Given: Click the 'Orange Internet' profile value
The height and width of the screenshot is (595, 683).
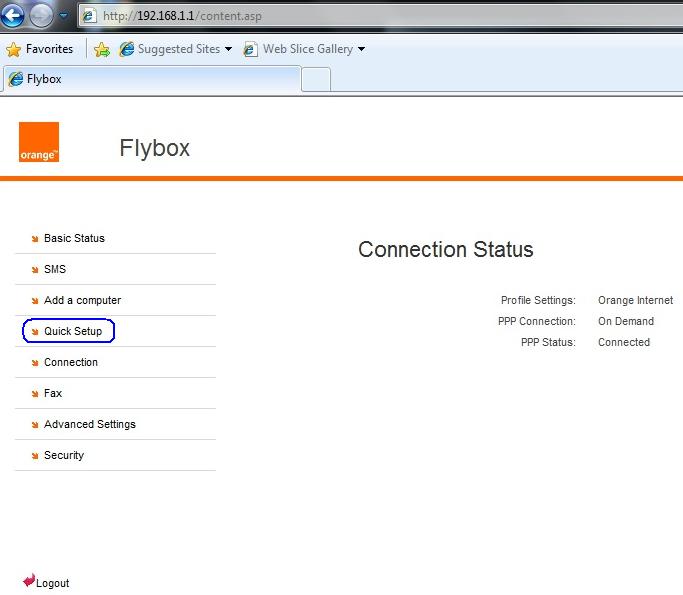Looking at the screenshot, I should coord(635,300).
